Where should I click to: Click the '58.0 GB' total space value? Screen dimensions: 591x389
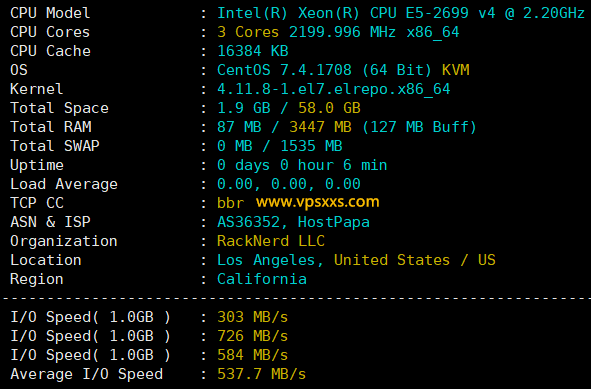click(x=329, y=108)
